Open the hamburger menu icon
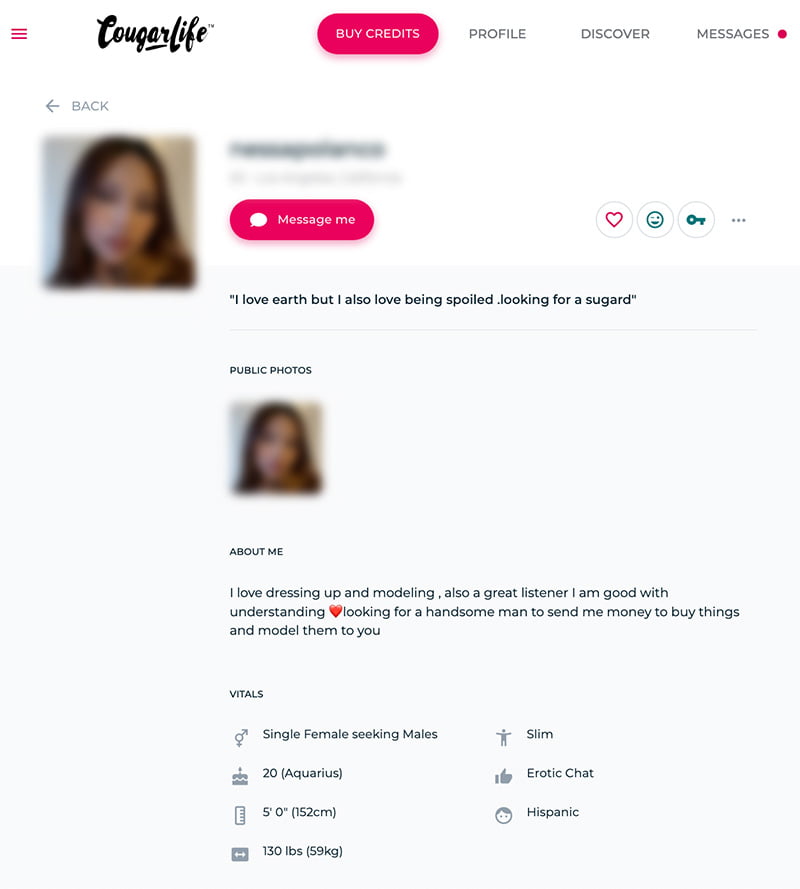The height and width of the screenshot is (889, 800). click(19, 34)
